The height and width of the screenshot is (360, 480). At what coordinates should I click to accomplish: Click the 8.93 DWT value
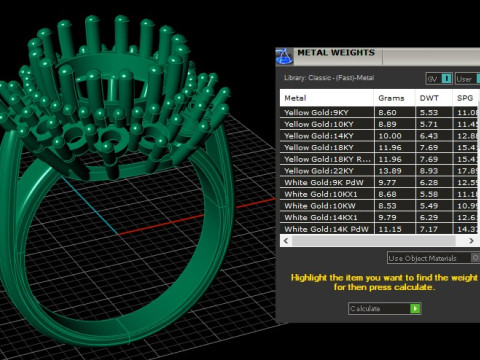click(x=429, y=171)
